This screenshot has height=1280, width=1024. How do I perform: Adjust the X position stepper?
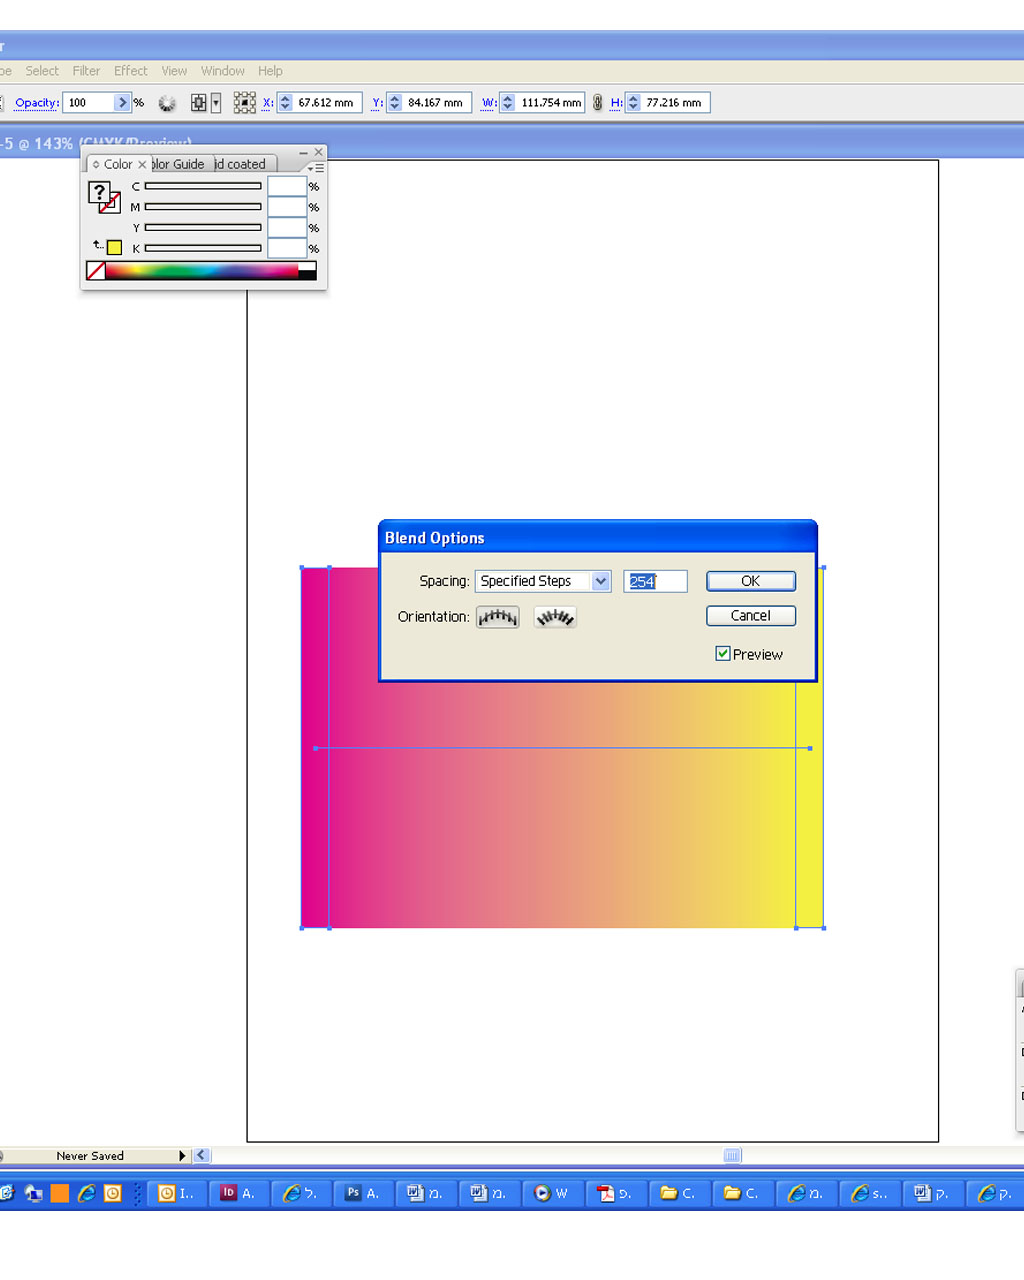click(285, 103)
